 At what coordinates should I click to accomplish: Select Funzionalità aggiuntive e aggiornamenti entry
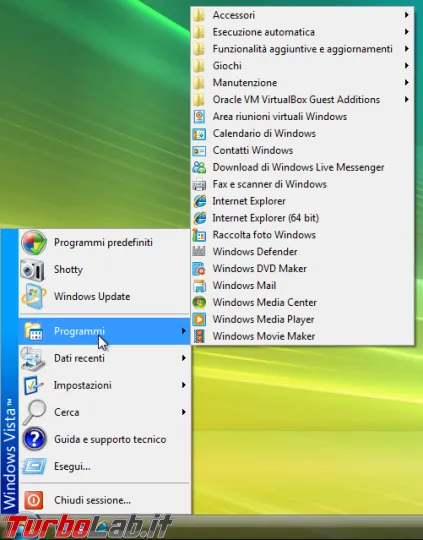(x=302, y=49)
